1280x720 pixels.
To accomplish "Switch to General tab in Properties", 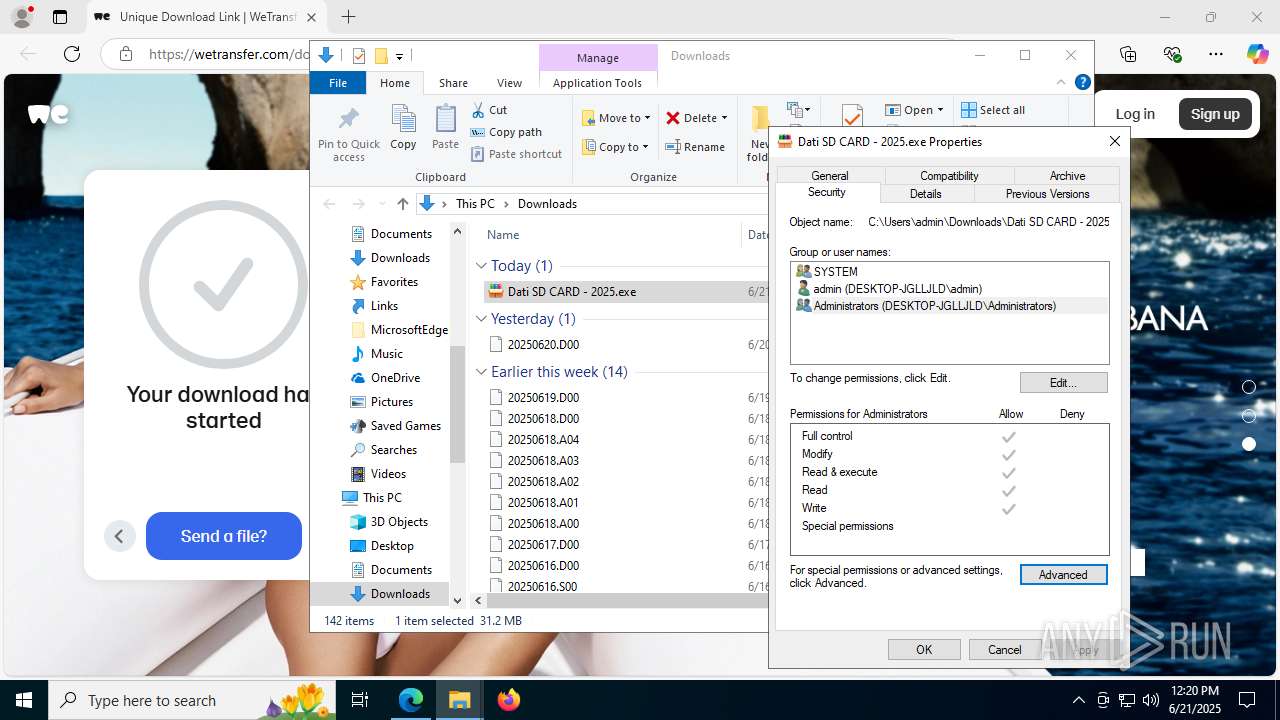I will click(x=830, y=176).
